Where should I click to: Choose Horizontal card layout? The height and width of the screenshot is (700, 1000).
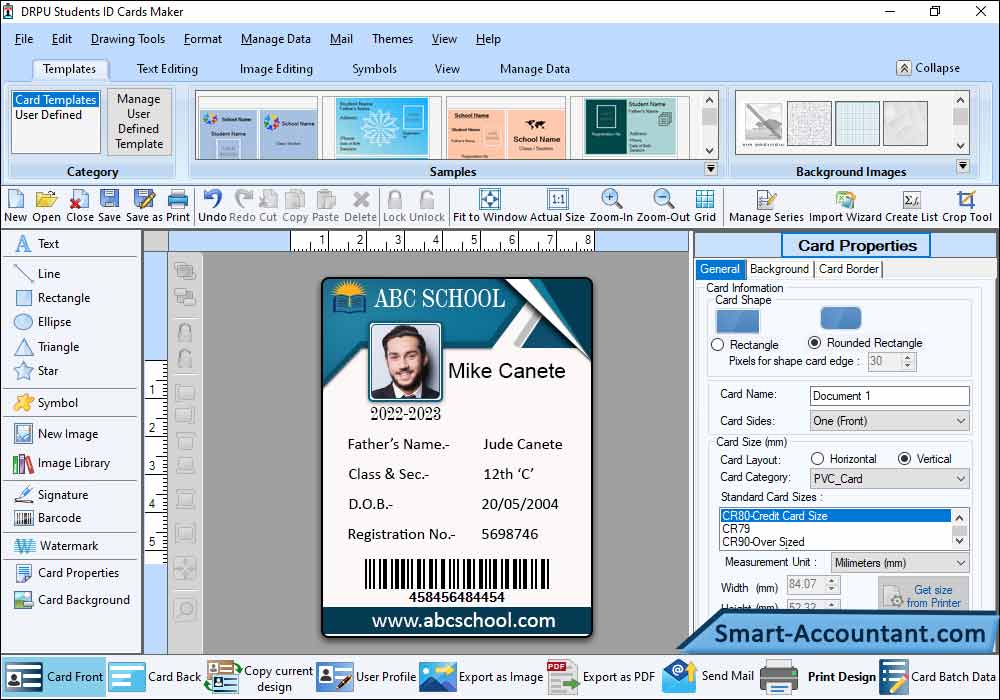pyautogui.click(x=817, y=458)
